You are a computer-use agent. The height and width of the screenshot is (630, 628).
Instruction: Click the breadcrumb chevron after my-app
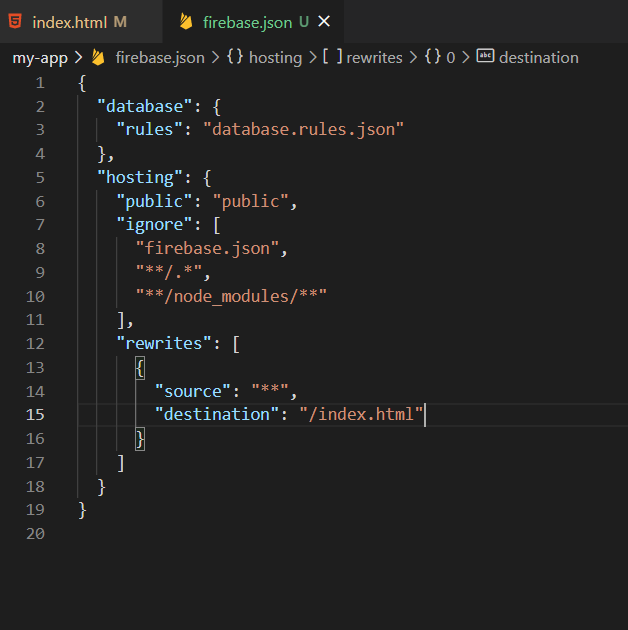(x=78, y=58)
